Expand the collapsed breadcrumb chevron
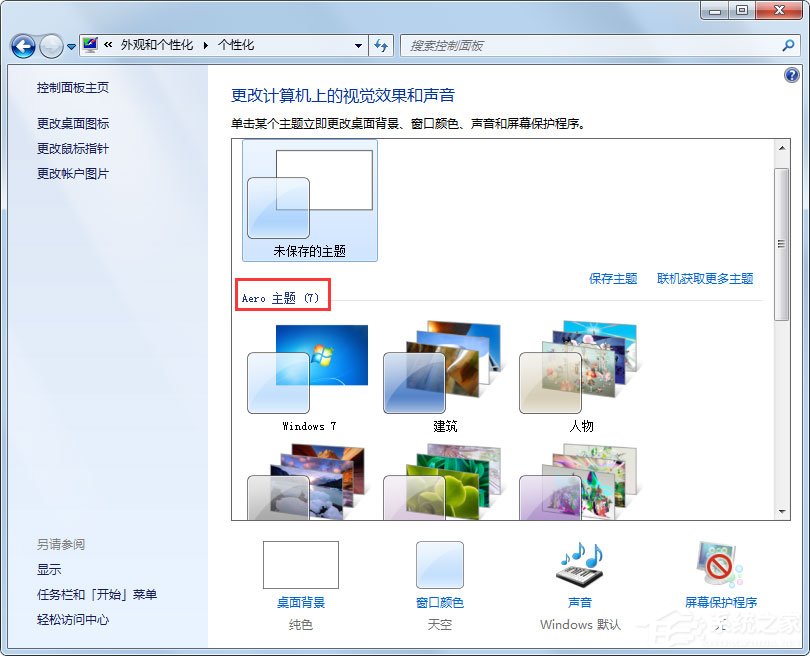The height and width of the screenshot is (656, 810). pyautogui.click(x=107, y=45)
